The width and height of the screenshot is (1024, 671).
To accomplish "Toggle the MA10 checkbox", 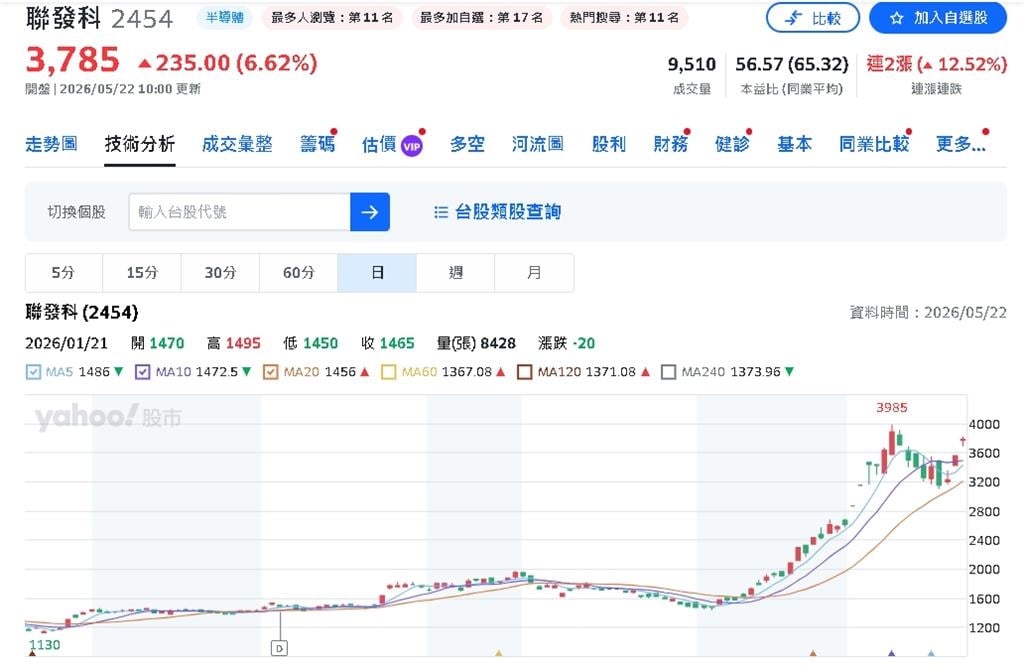I will coord(142,372).
